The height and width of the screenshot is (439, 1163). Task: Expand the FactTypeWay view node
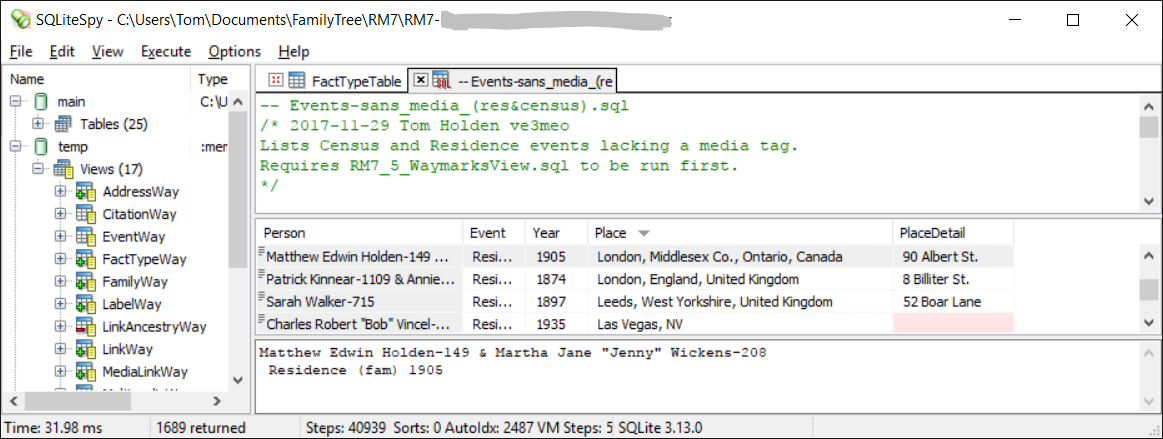[61, 260]
